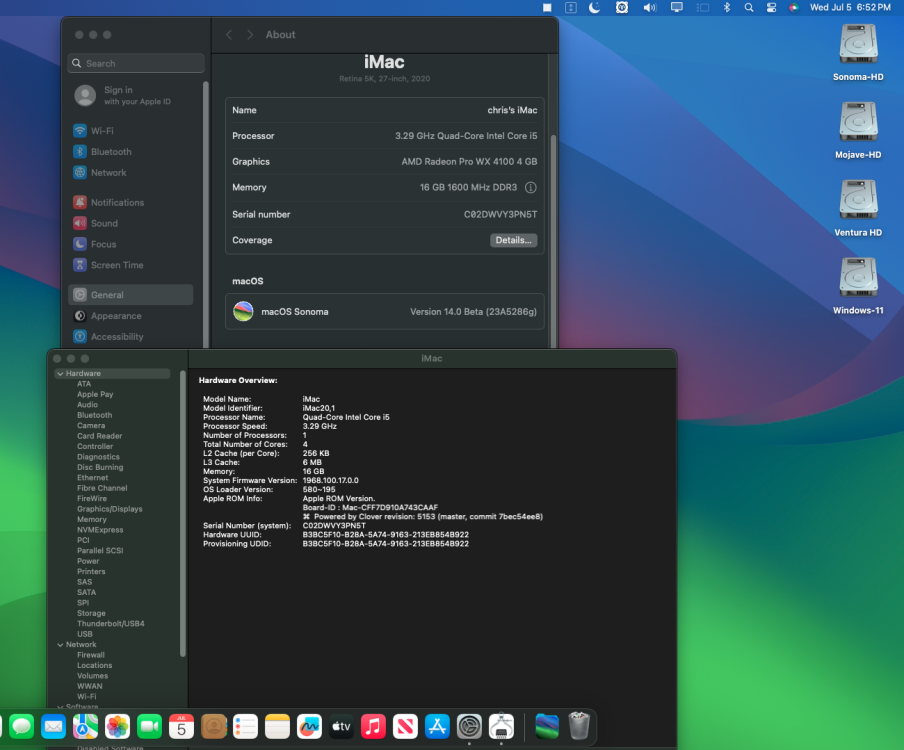Screen dimensions: 904x750
Task: Launch App Store from the Dock
Action: click(438, 726)
